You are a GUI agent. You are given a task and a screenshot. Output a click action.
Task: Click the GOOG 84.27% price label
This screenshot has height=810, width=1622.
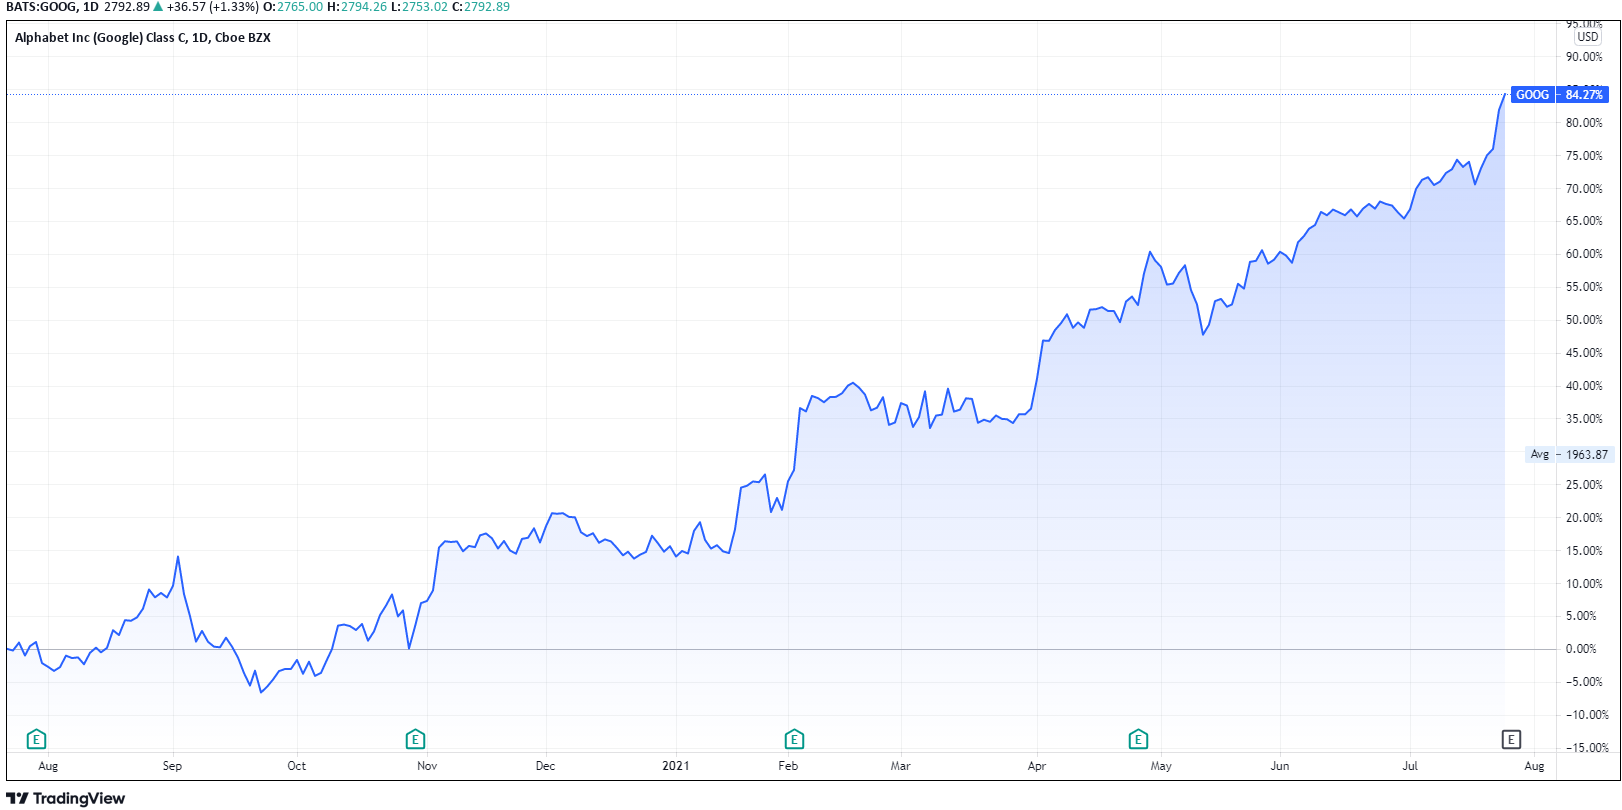click(1559, 94)
